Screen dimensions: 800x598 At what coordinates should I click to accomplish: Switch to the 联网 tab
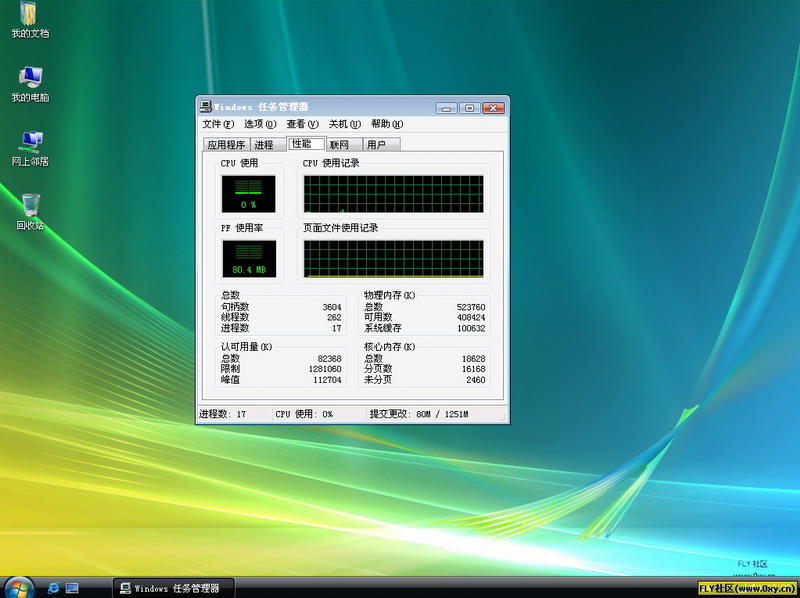click(x=339, y=145)
